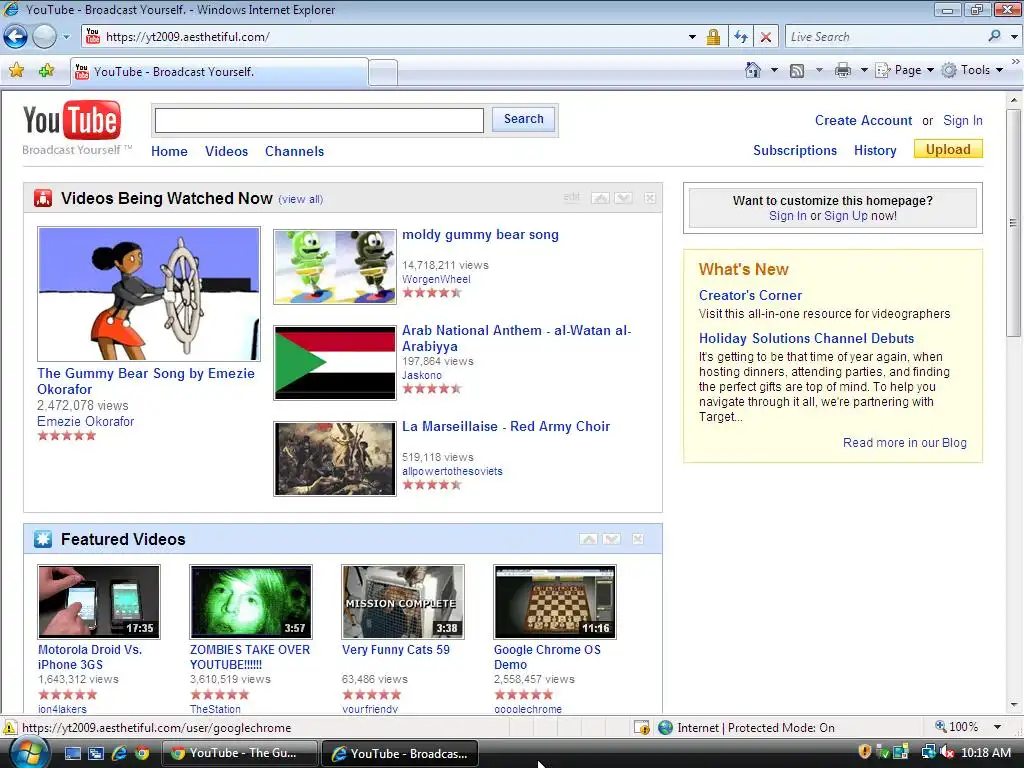Viewport: 1024px width, 768px height.
Task: Click the IE Back navigation button
Action: click(x=16, y=37)
